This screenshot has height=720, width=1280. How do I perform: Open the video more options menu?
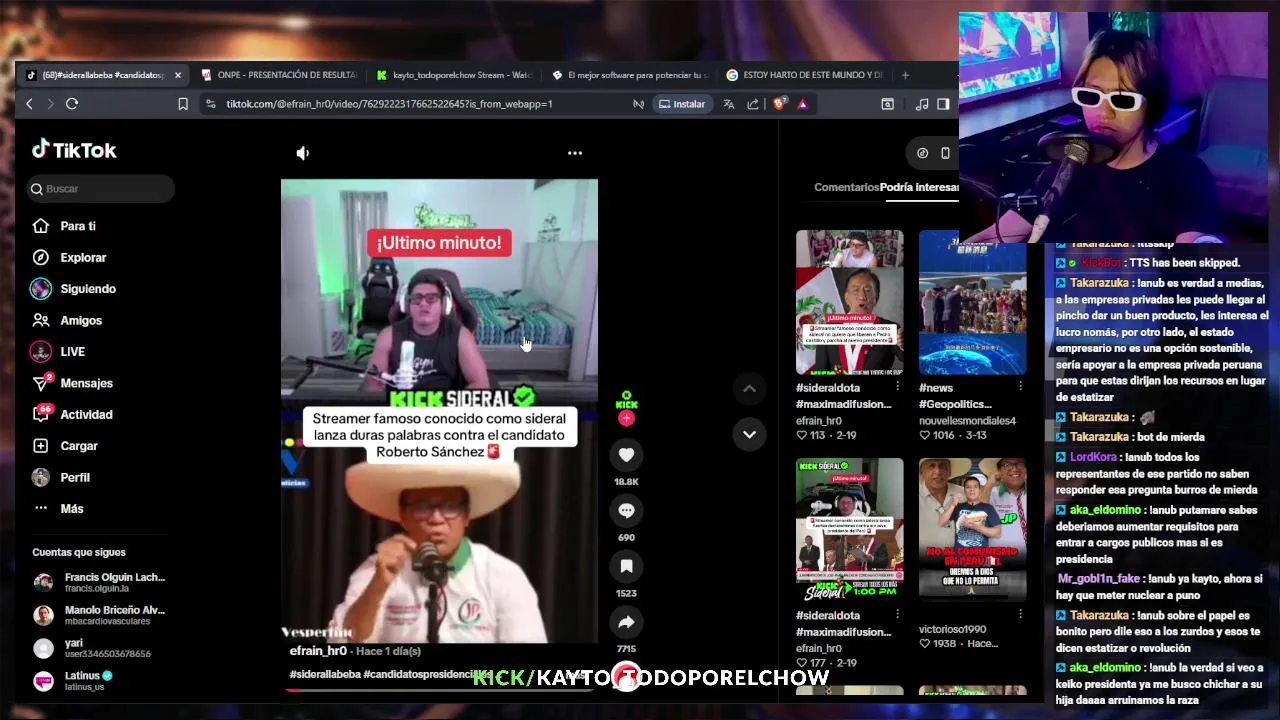(575, 153)
